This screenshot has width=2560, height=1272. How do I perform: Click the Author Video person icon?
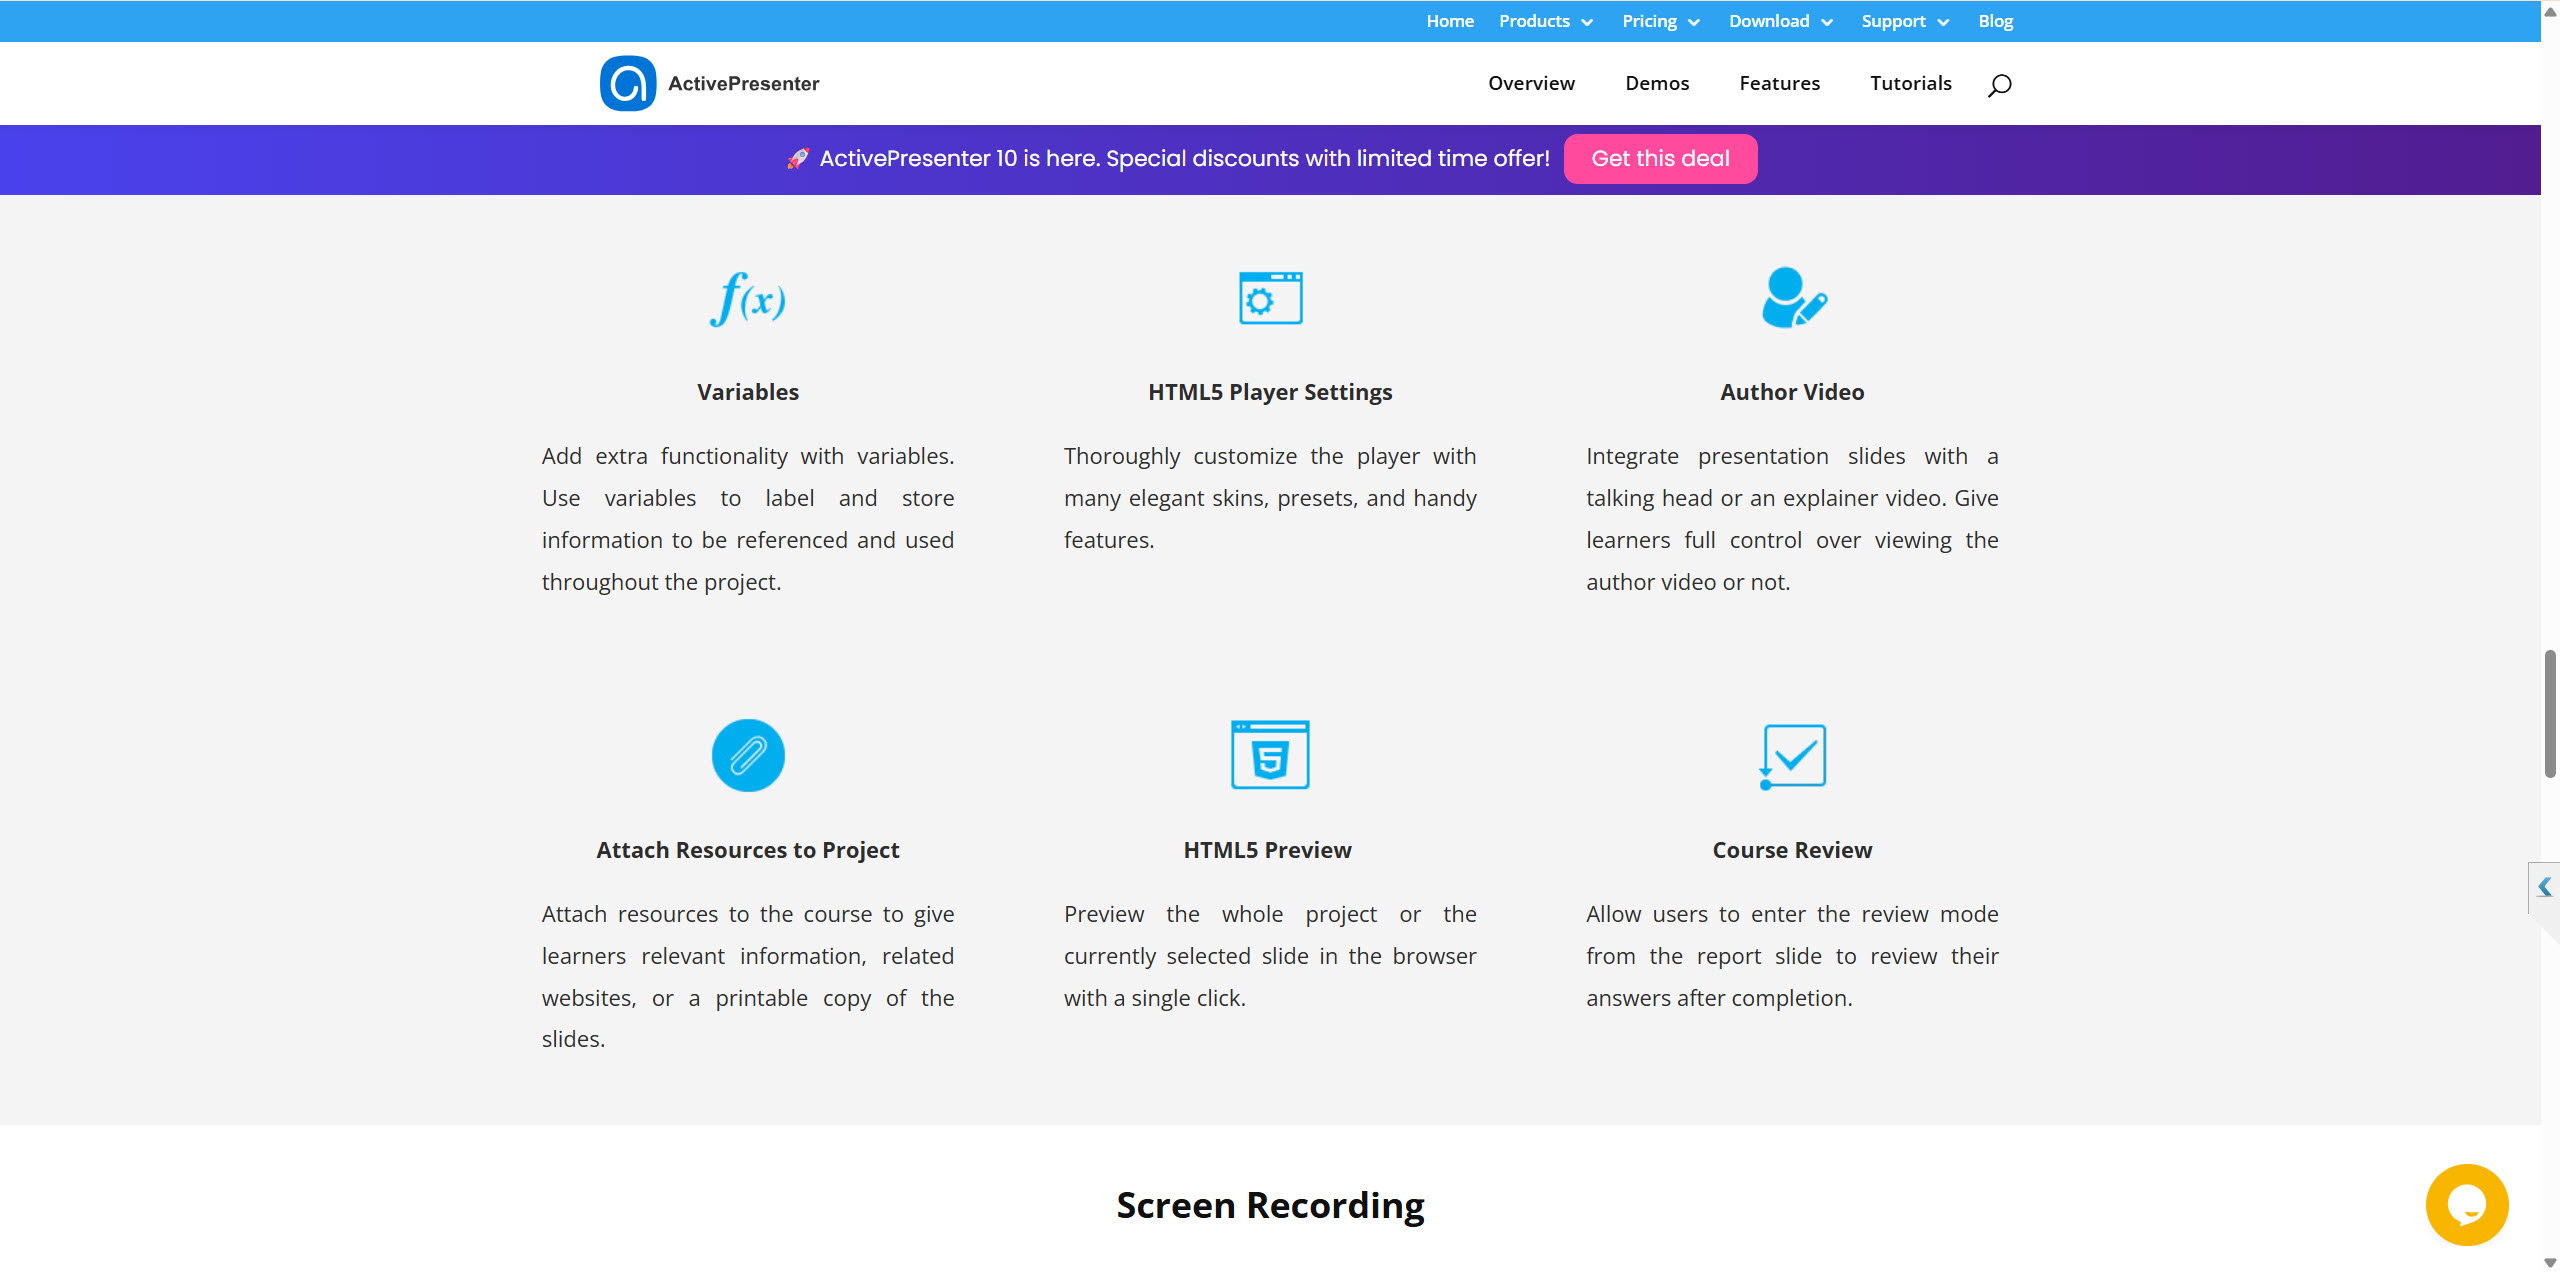[x=1793, y=298]
